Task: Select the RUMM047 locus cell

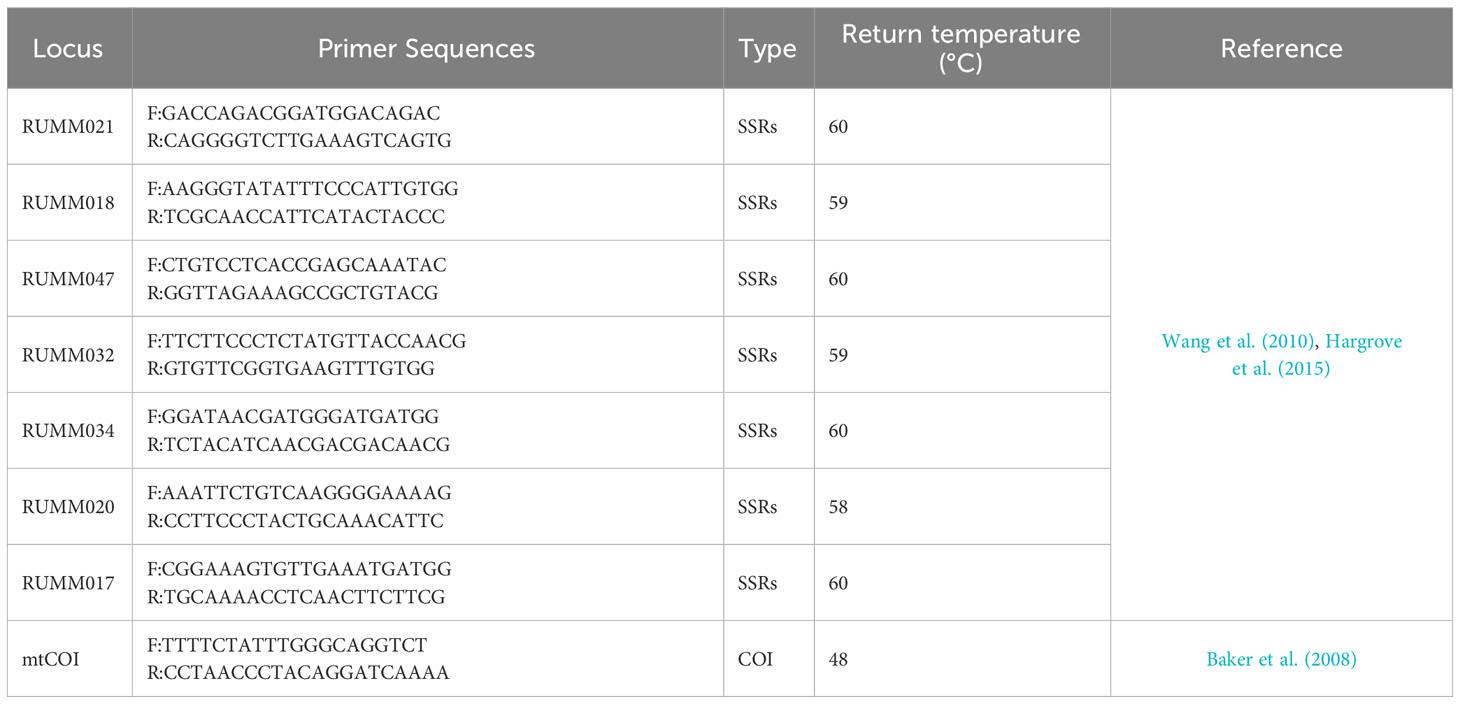Action: click(69, 279)
